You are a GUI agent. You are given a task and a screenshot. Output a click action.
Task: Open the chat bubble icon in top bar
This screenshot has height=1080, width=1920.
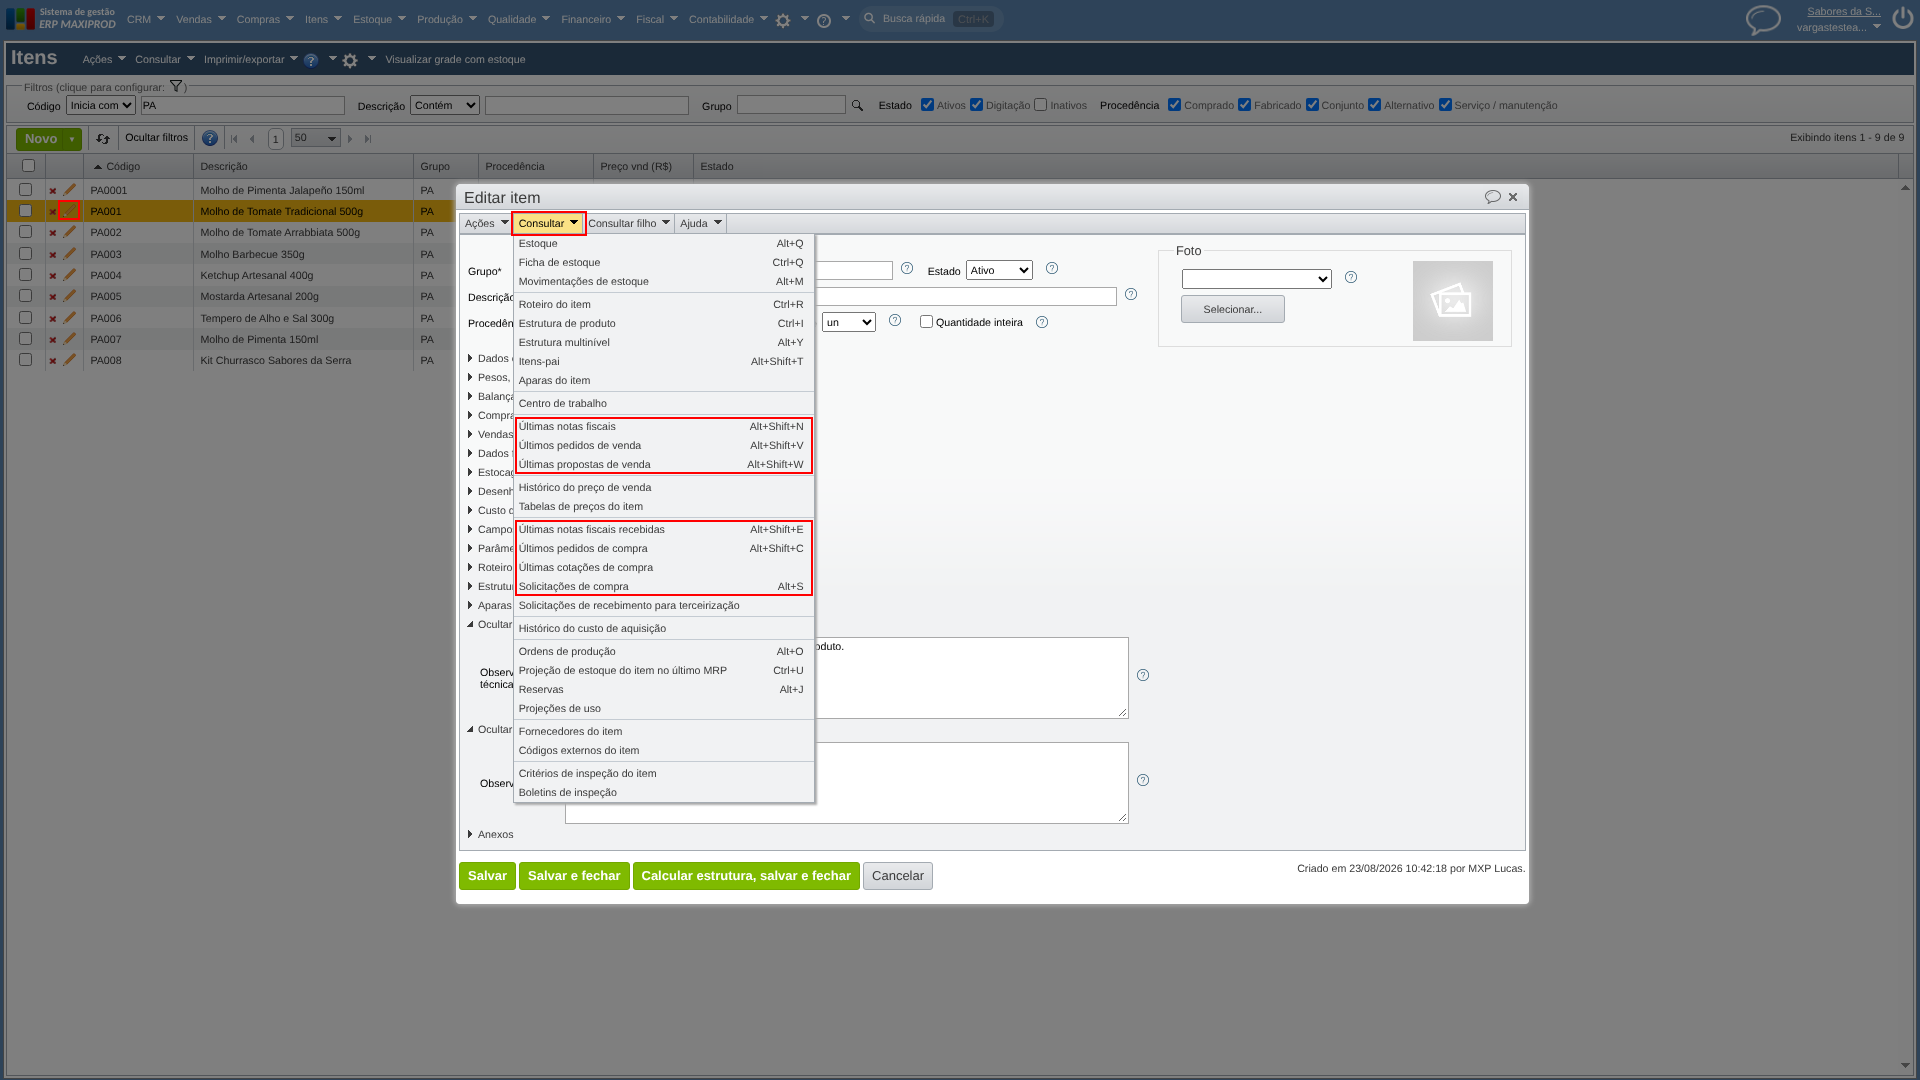click(1763, 20)
